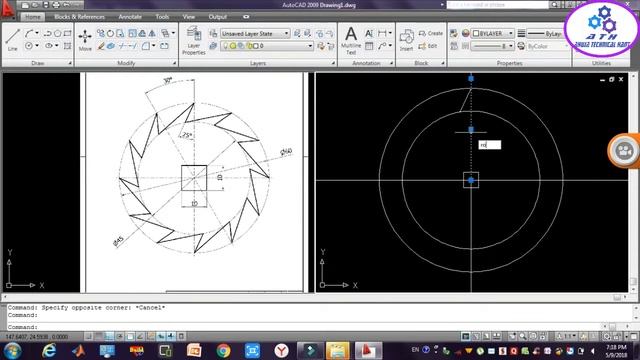Toggle Object Snap in status bar
This screenshot has width=640, height=360.
(x=130, y=336)
